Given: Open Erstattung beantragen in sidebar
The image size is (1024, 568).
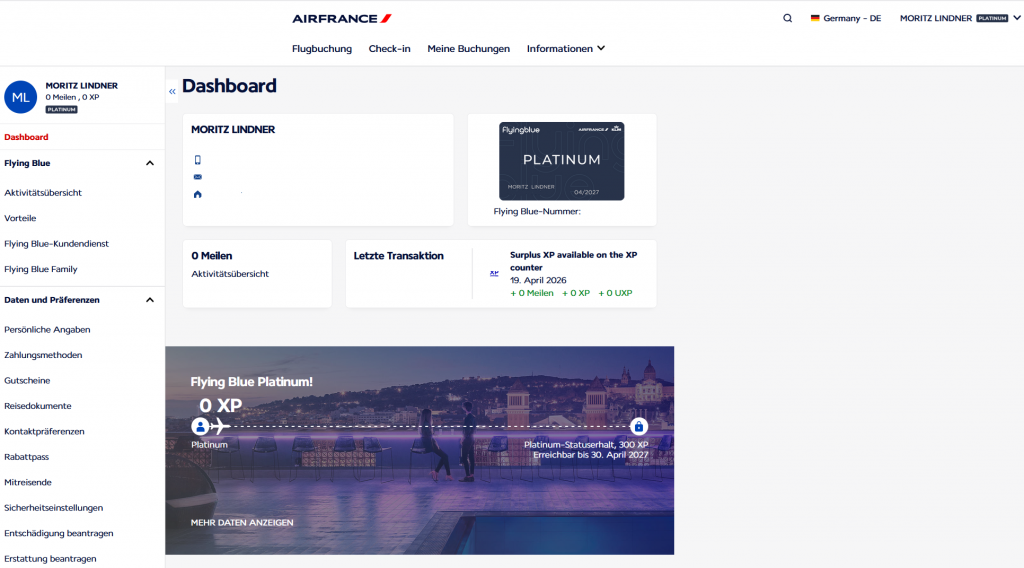Looking at the screenshot, I should coord(50,559).
